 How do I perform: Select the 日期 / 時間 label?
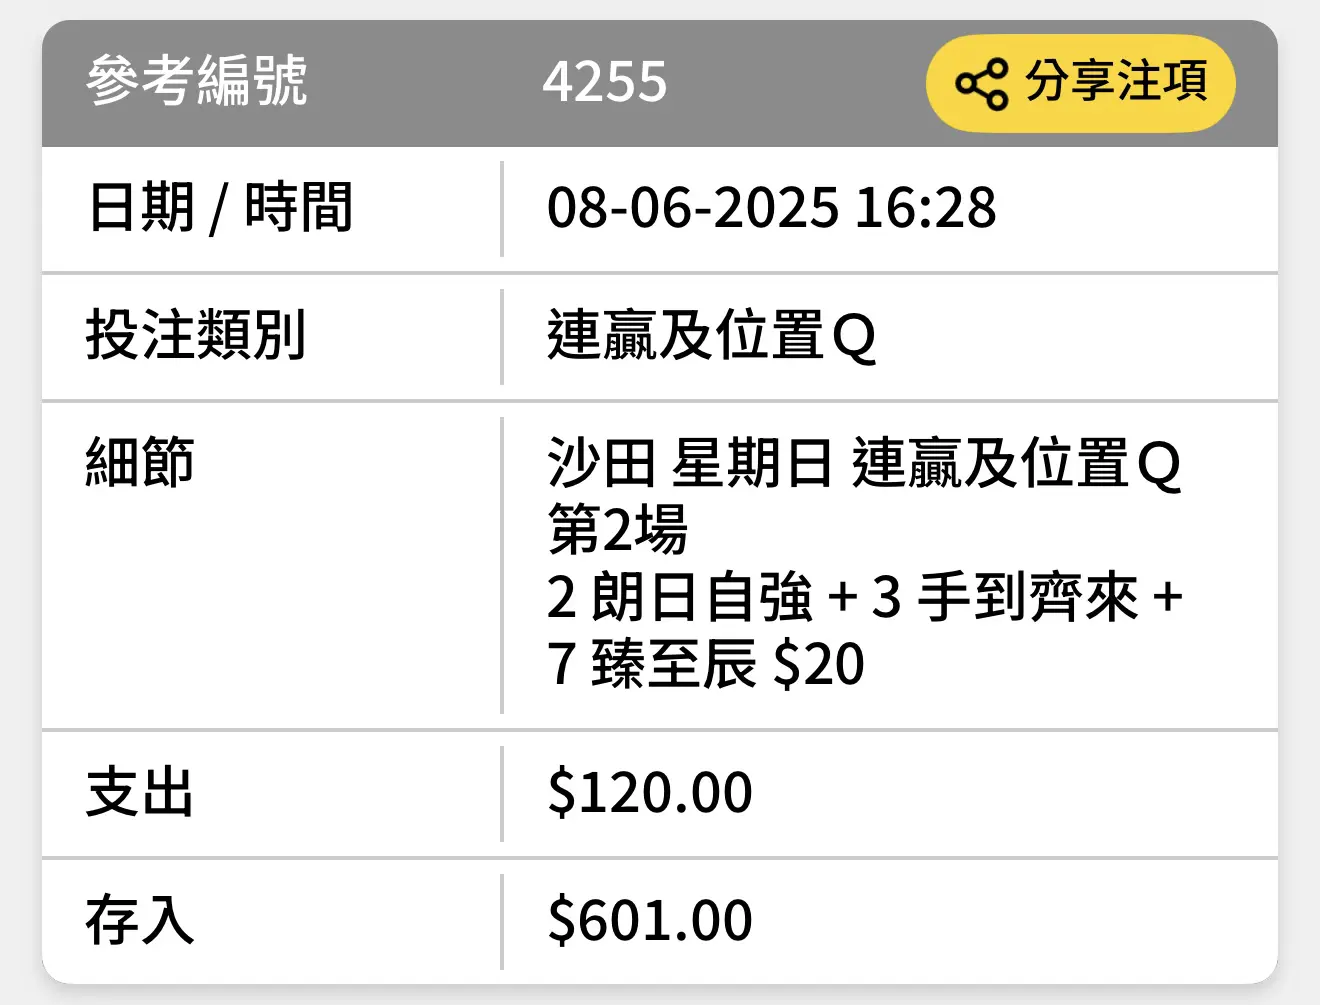221,208
